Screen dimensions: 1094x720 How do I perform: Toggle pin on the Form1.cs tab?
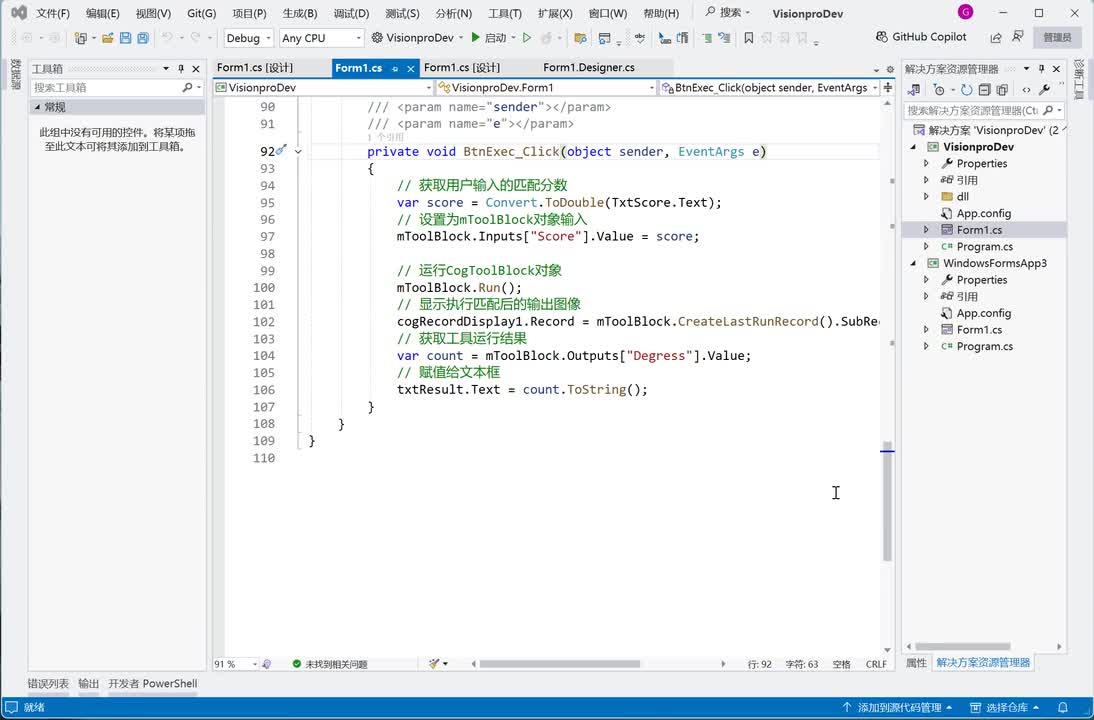click(395, 68)
